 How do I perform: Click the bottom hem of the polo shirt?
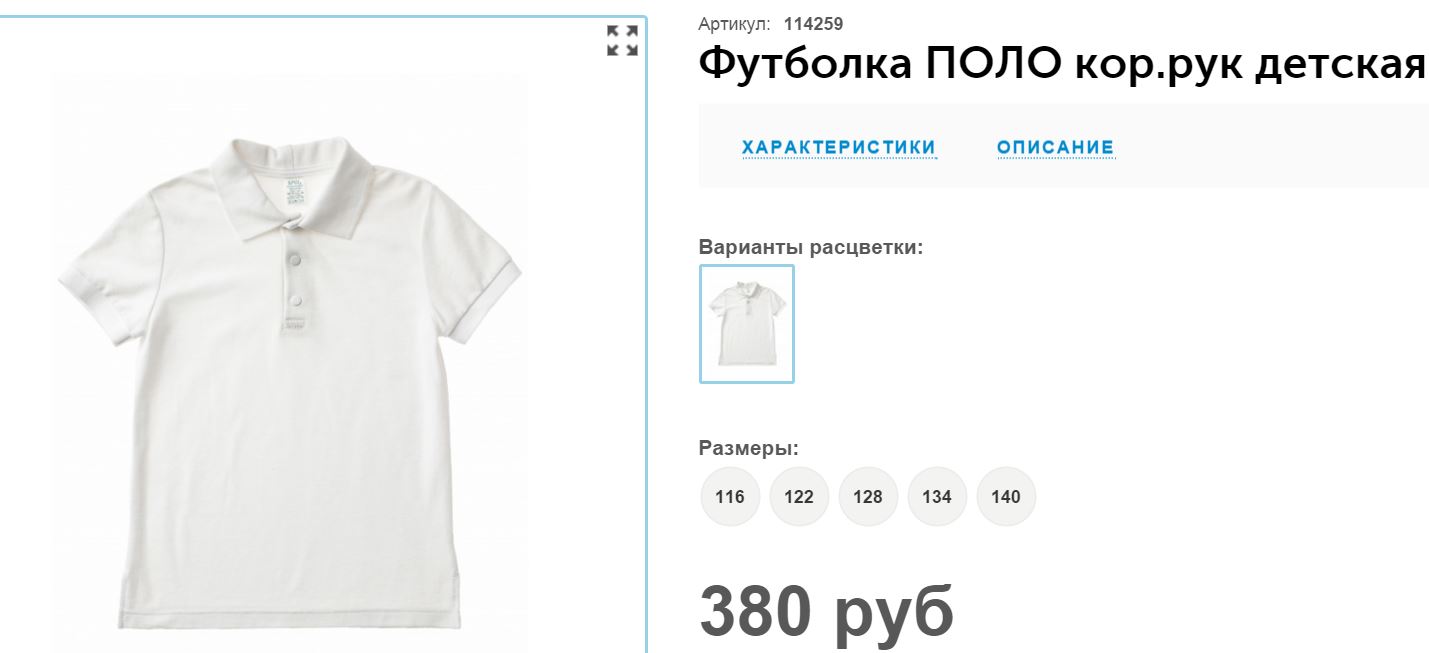pyautogui.click(x=290, y=610)
